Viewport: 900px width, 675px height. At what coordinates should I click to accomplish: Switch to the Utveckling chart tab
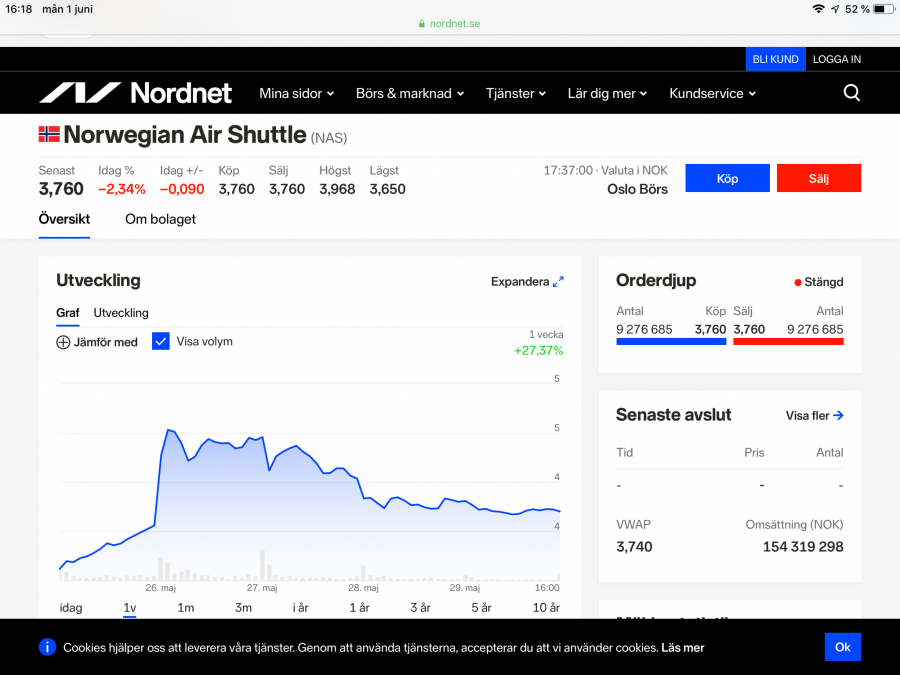pos(121,313)
